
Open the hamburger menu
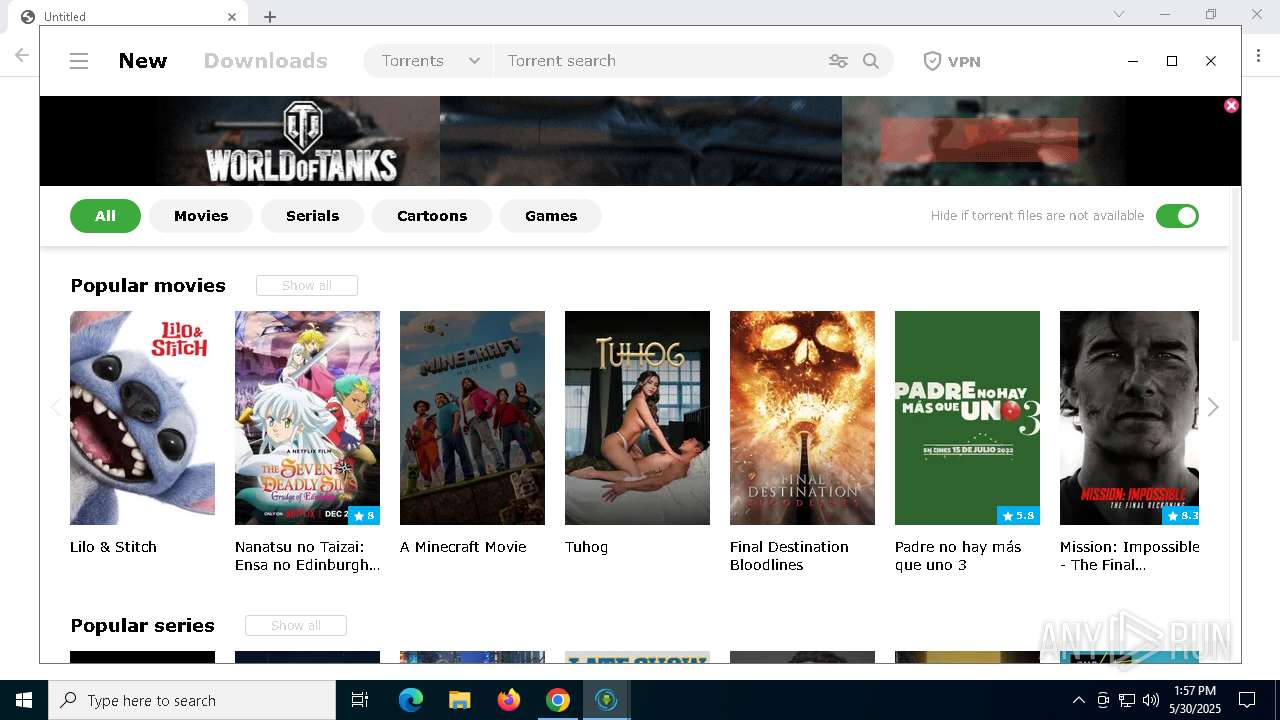(79, 61)
